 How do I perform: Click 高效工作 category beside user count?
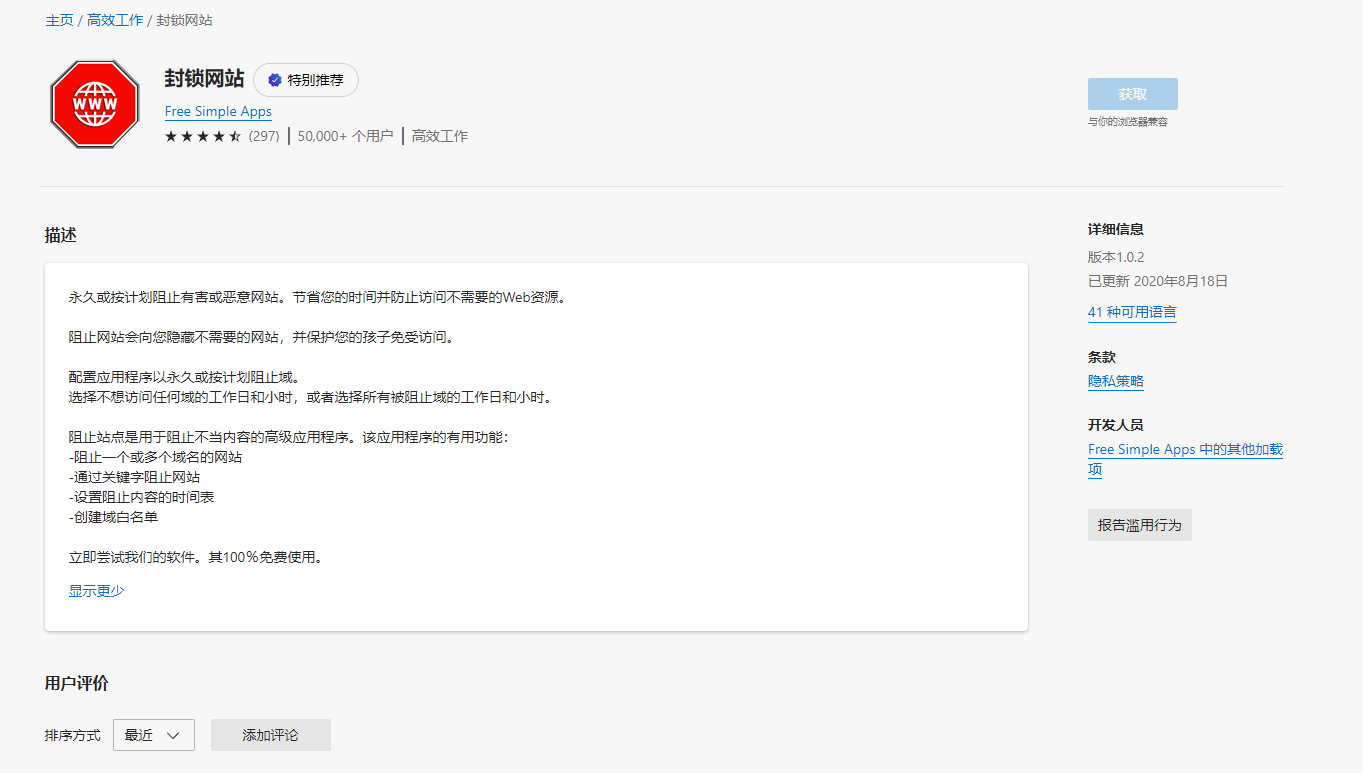[440, 136]
